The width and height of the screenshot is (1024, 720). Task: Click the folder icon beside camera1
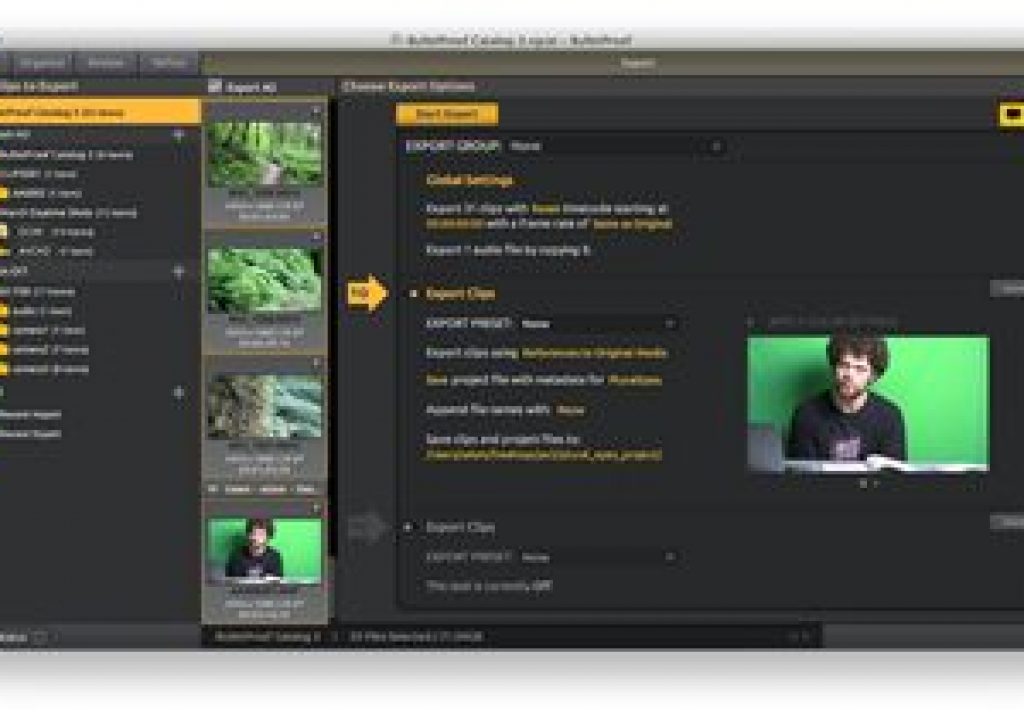click(4, 331)
